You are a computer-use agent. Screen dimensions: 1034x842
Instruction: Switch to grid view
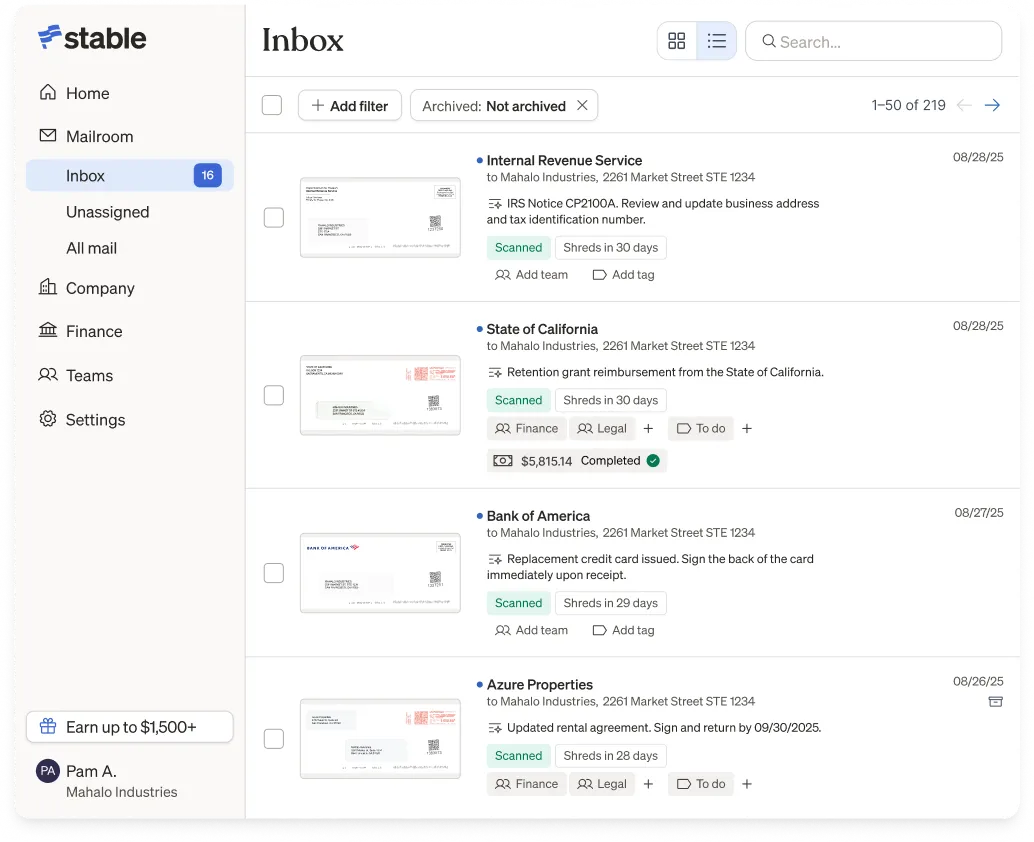677,41
